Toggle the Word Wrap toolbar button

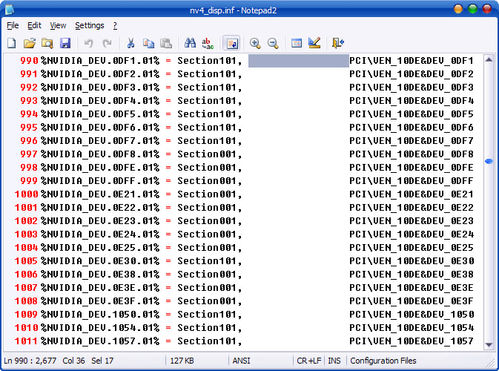(231, 43)
